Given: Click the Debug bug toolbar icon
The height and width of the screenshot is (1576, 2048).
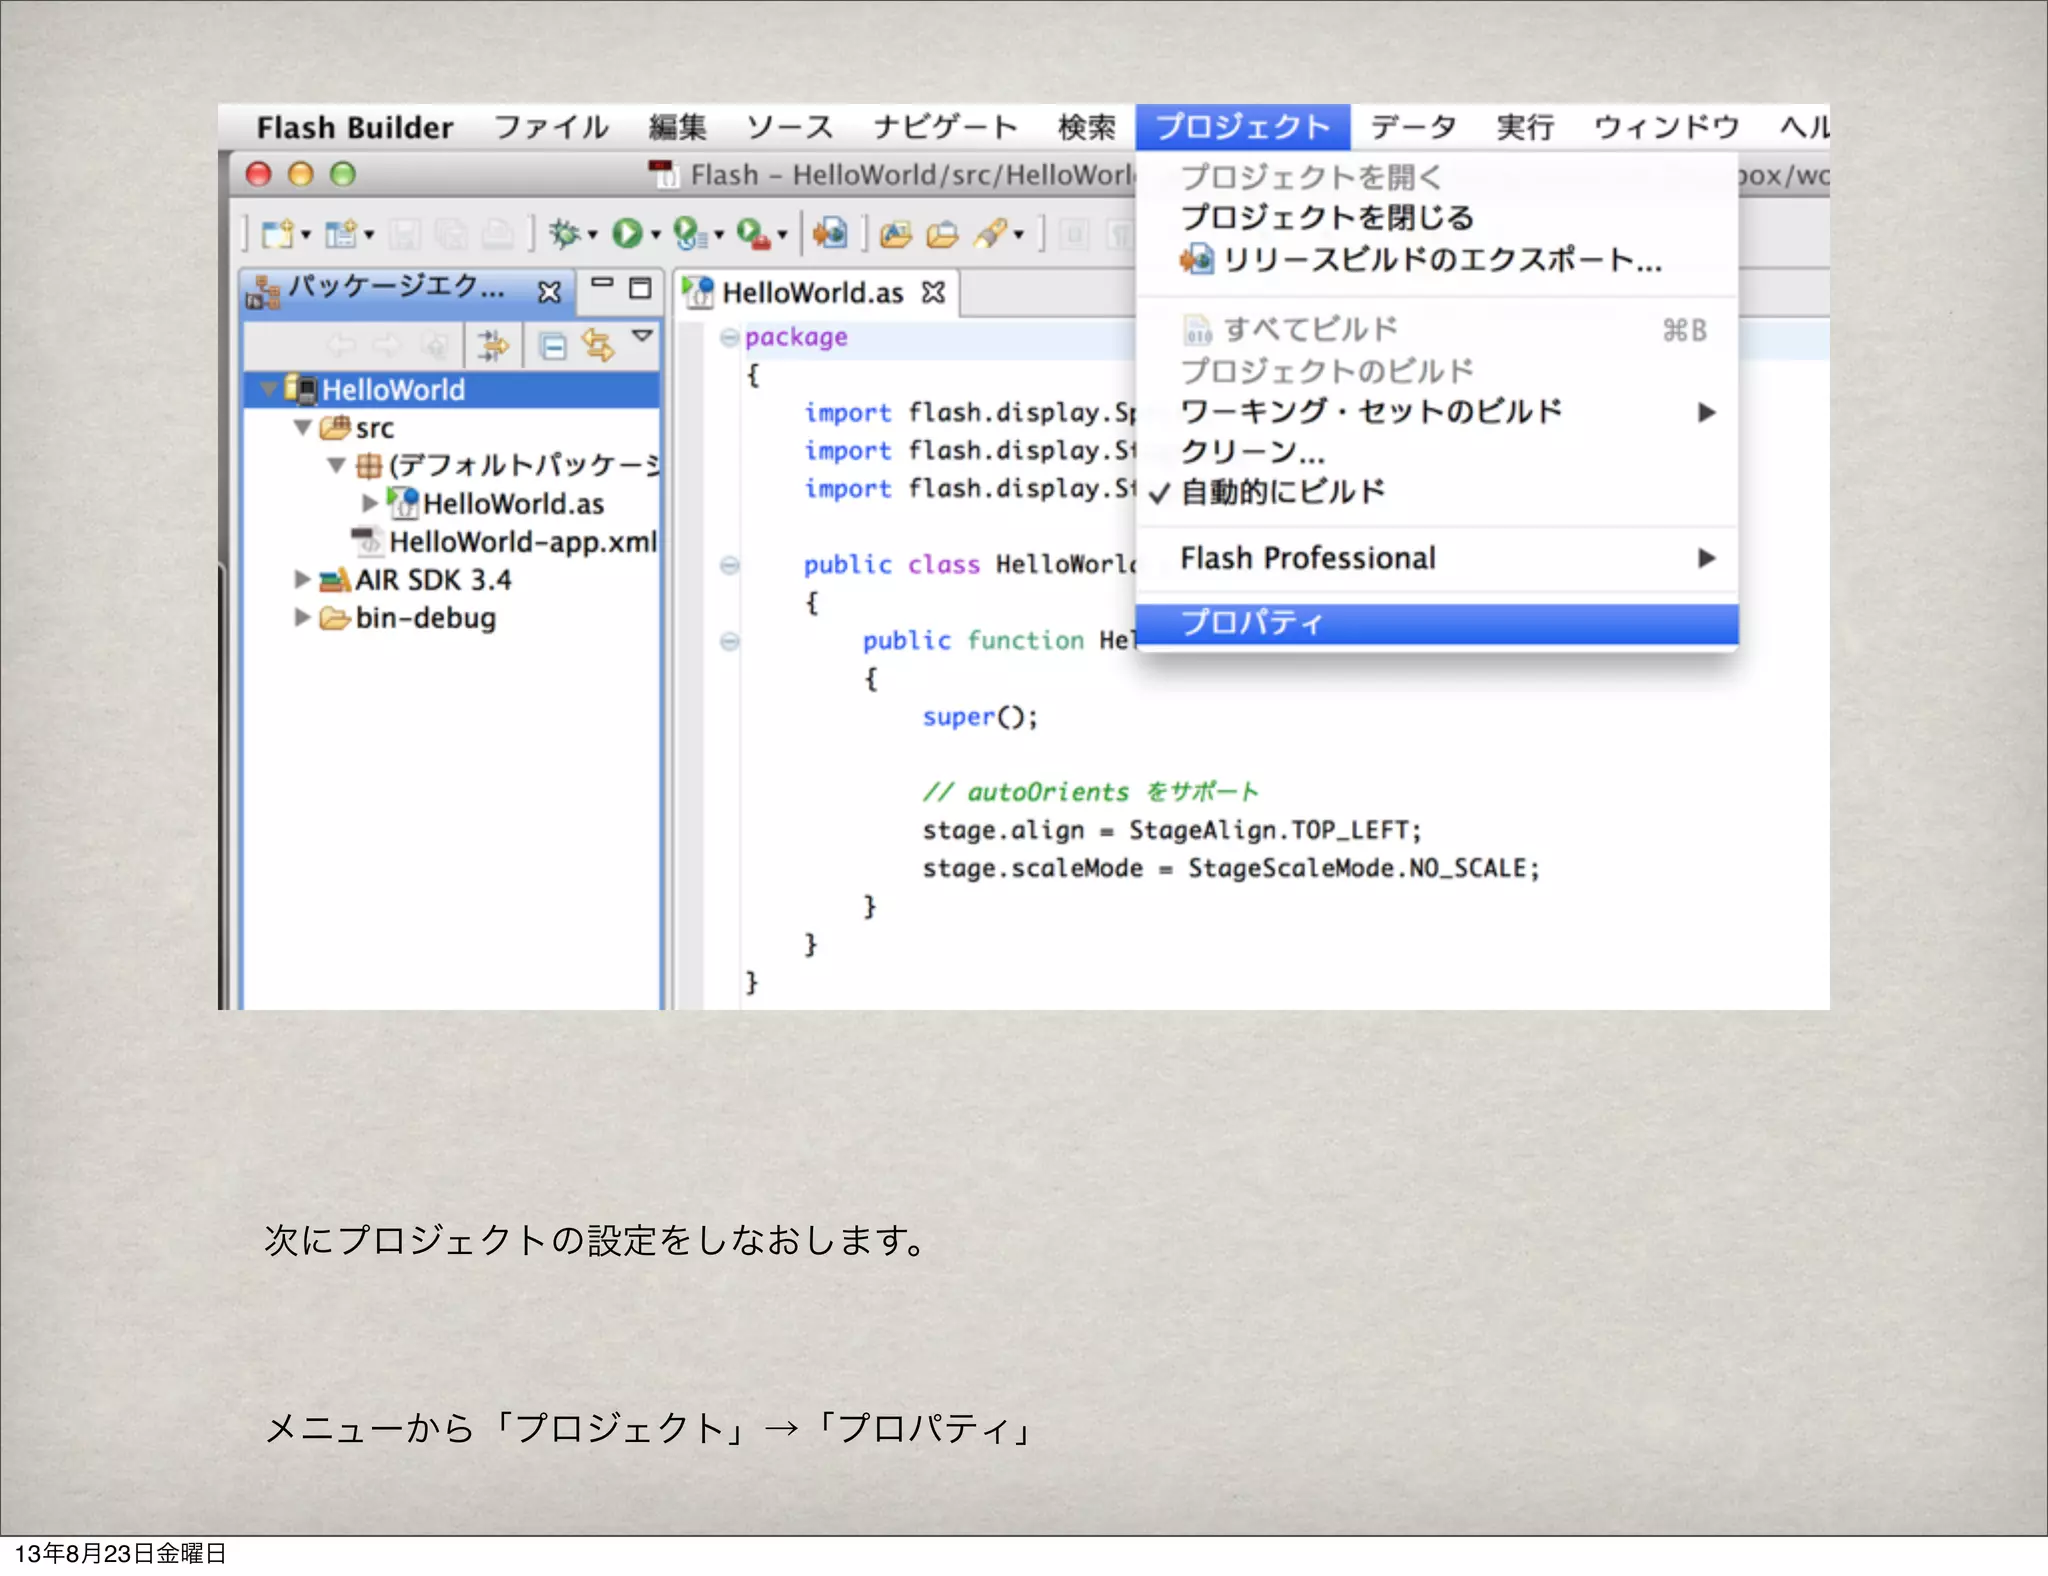Looking at the screenshot, I should tap(565, 233).
